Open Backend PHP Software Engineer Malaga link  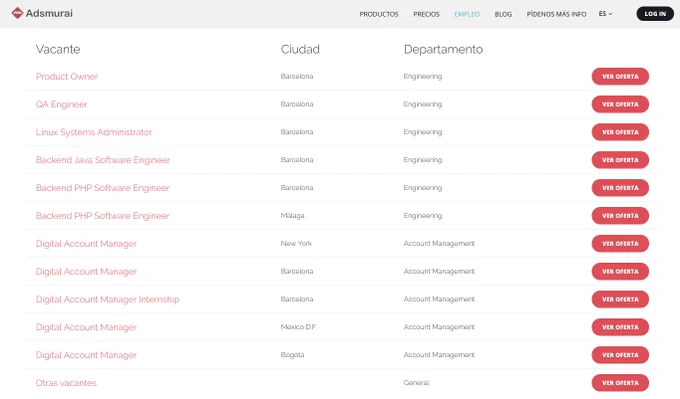coord(102,216)
